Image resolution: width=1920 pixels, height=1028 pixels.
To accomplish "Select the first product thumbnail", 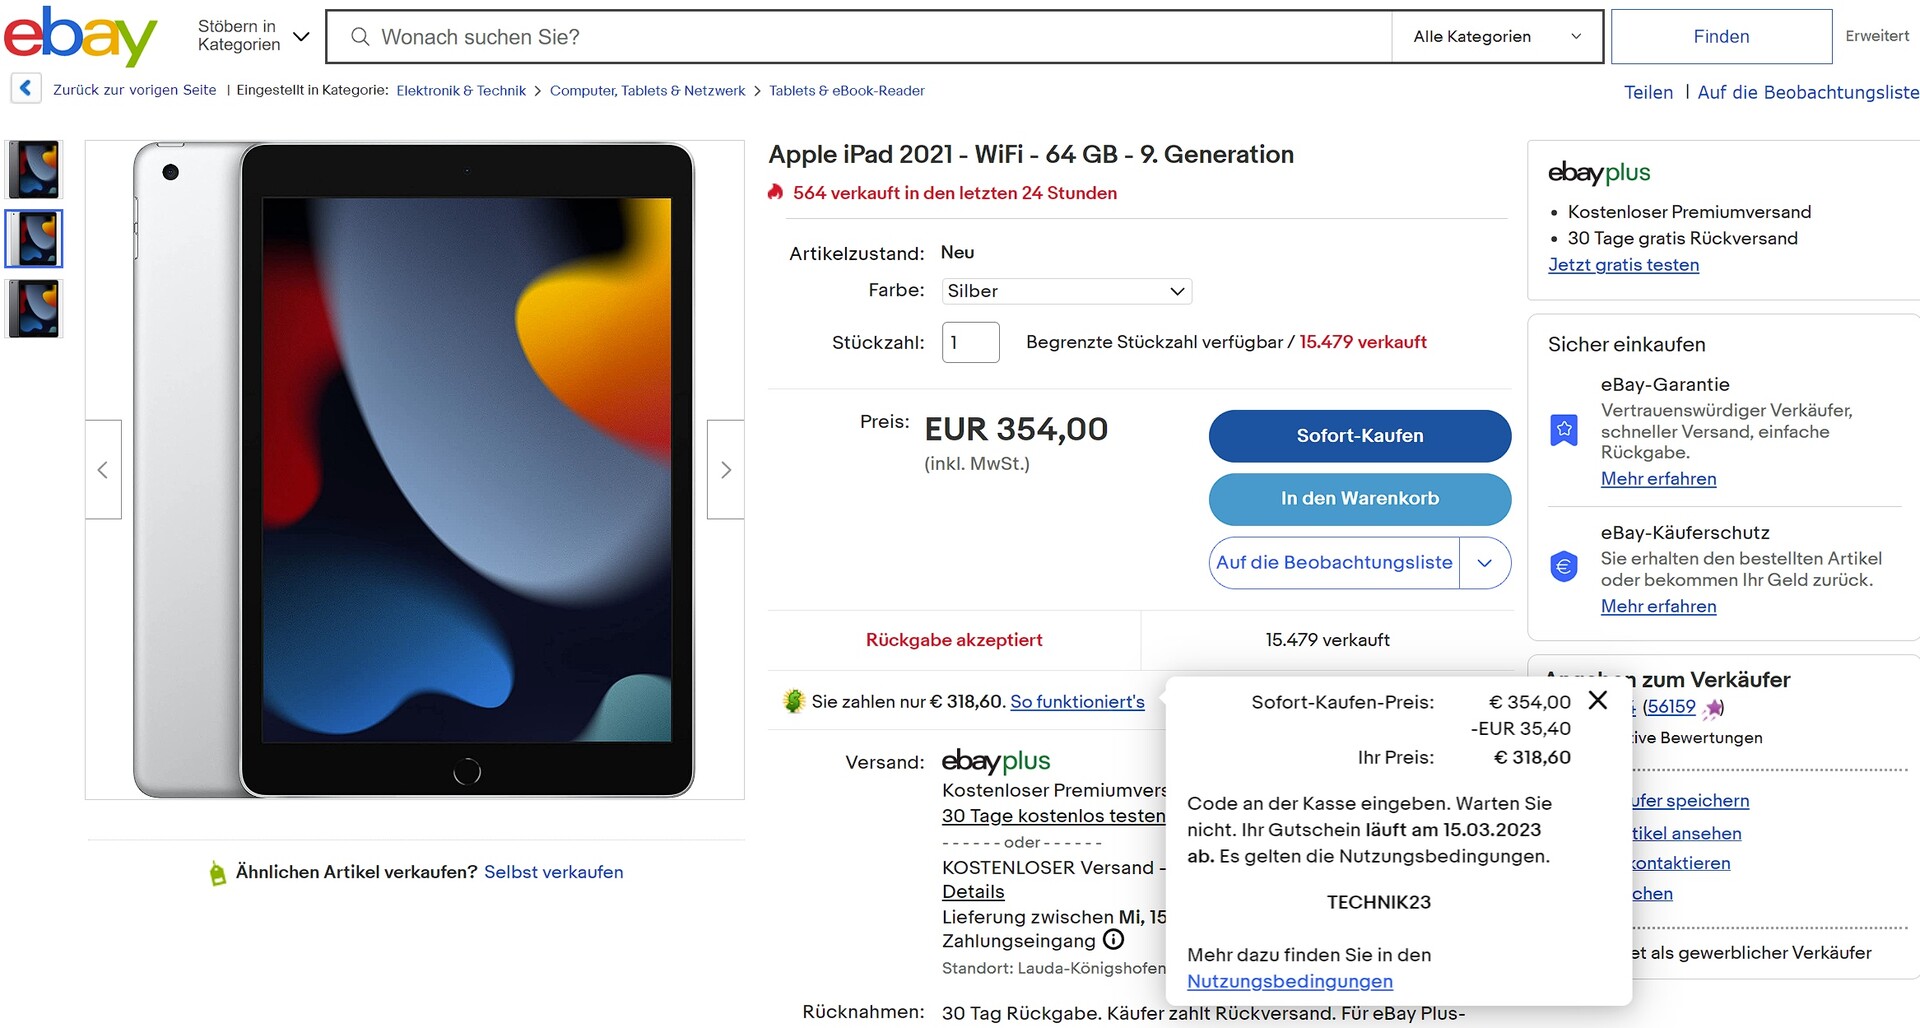I will coord(35,169).
